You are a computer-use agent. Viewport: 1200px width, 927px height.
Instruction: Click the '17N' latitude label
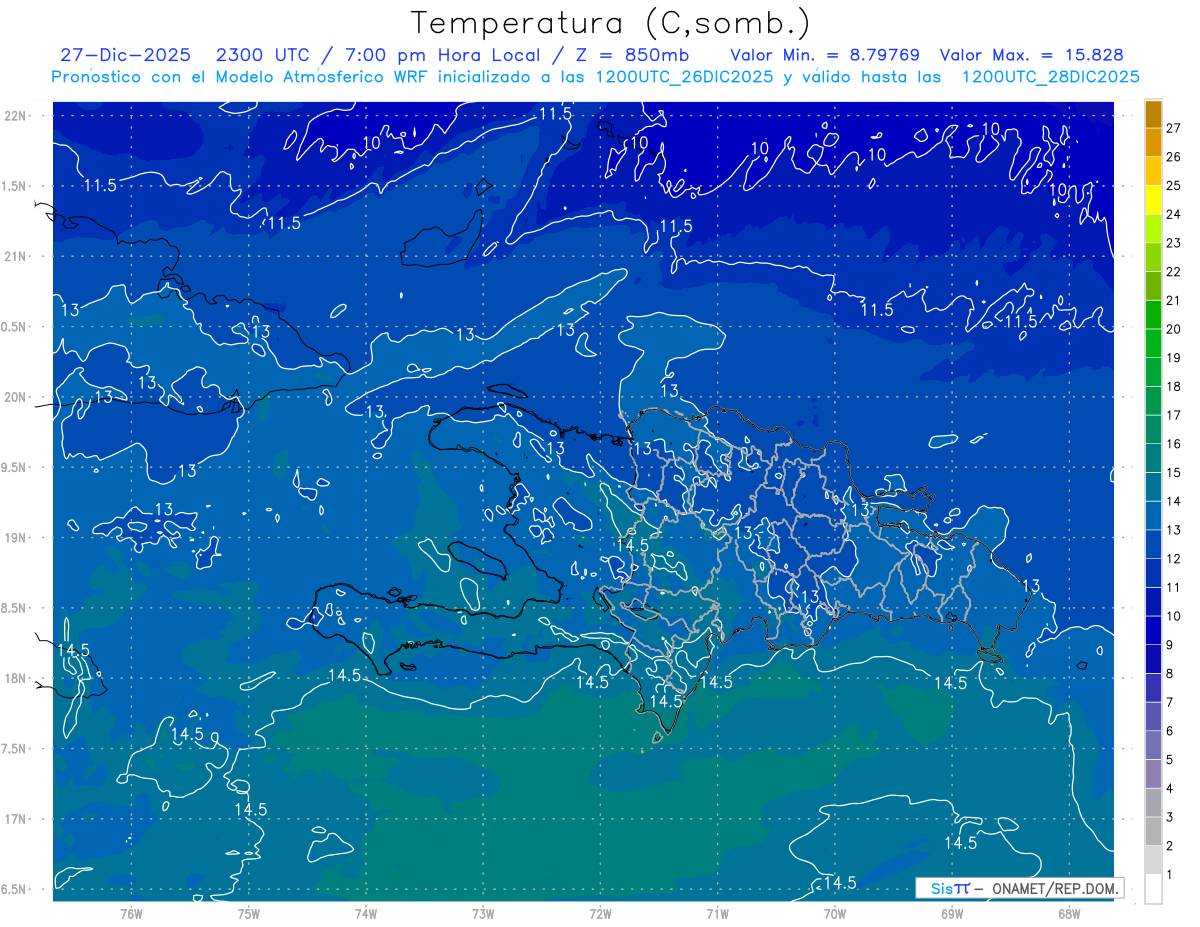15,820
